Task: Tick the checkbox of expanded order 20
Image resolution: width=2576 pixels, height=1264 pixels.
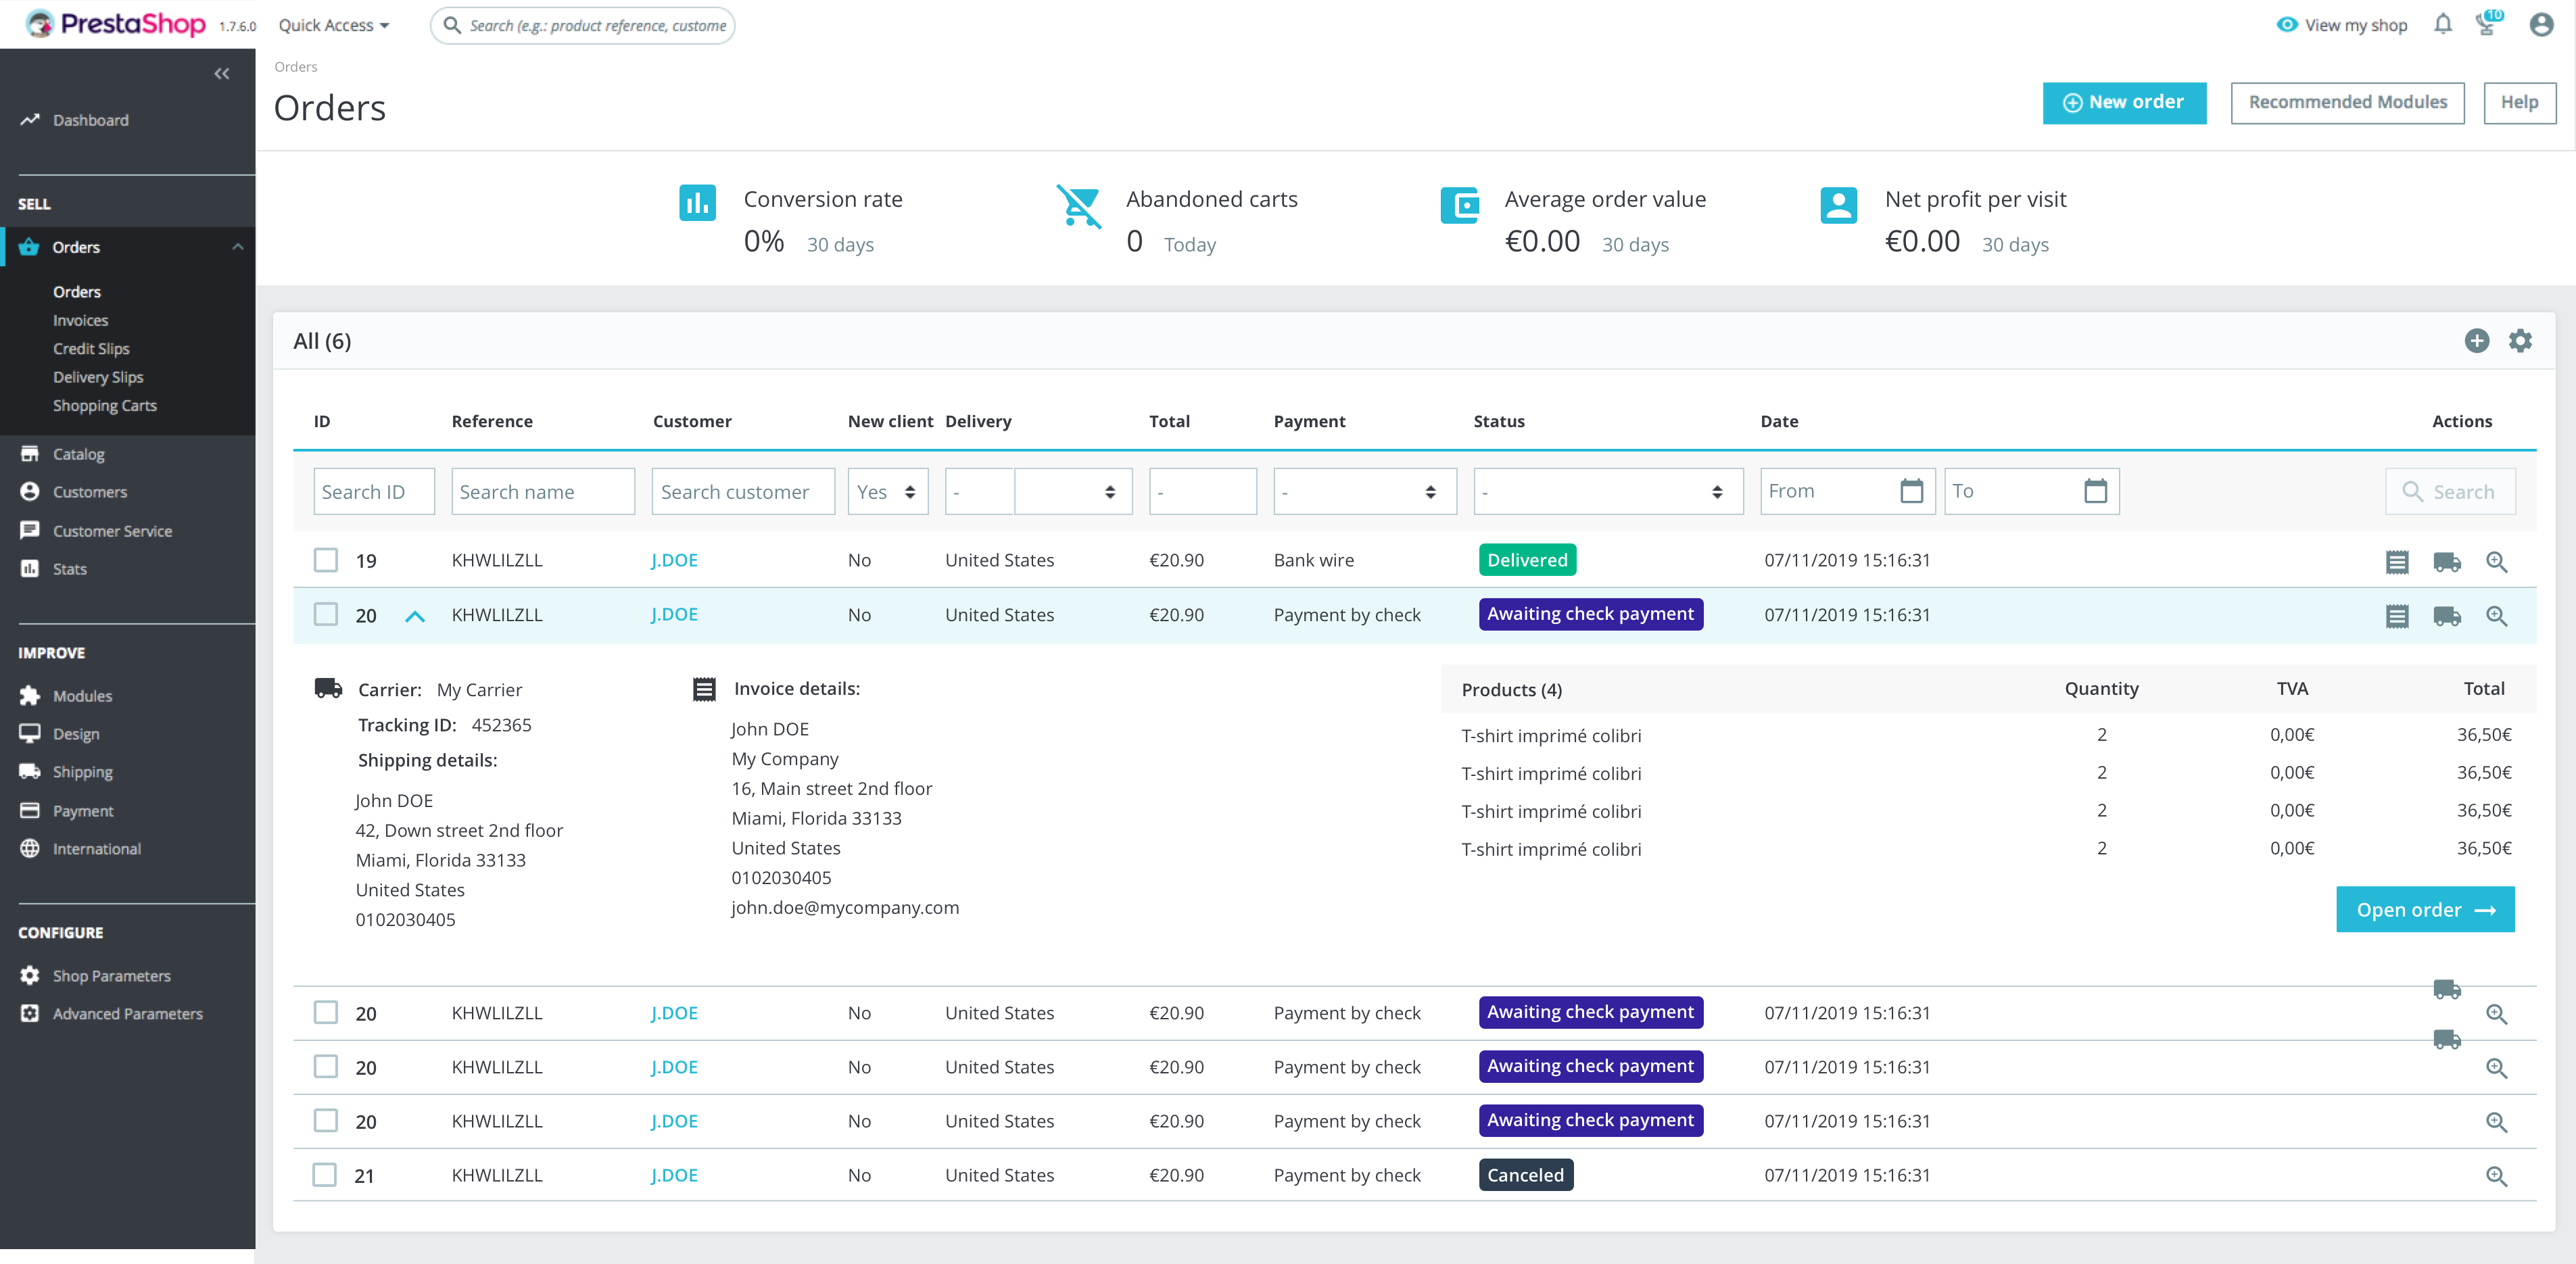Action: point(326,614)
